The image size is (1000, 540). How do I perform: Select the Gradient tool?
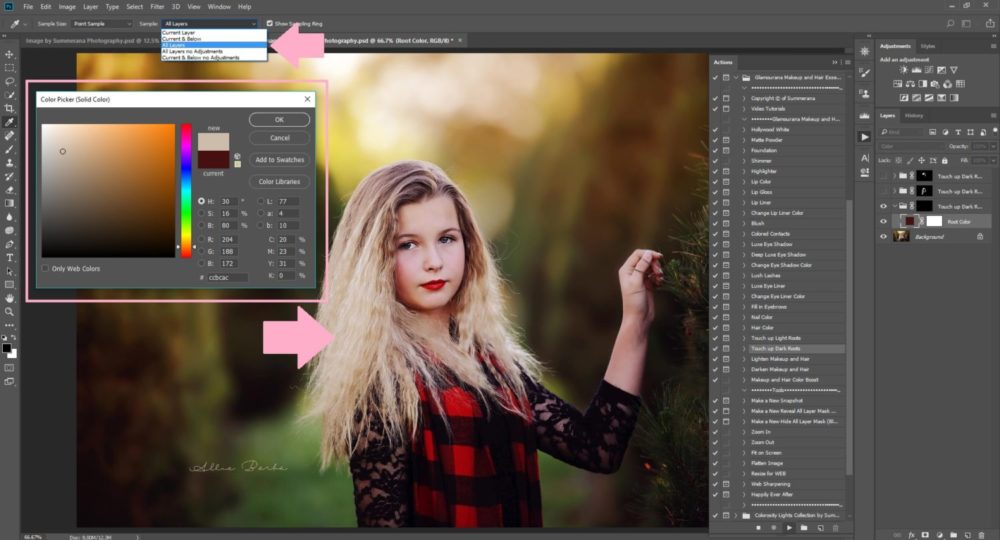click(10, 203)
